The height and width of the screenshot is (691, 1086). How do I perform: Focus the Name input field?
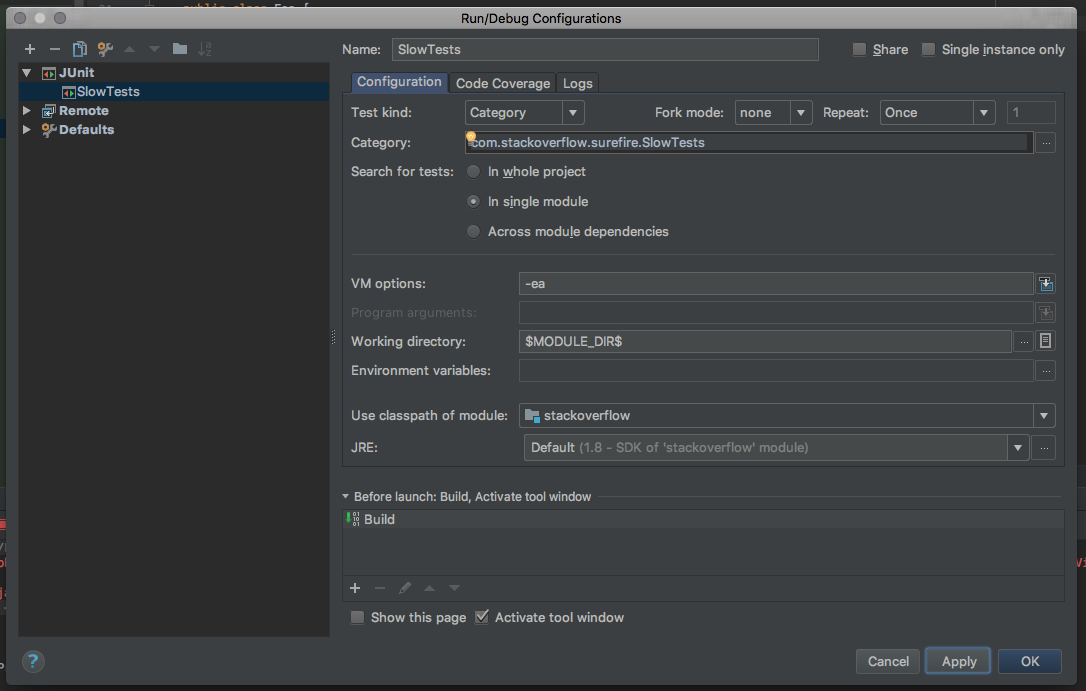point(605,49)
